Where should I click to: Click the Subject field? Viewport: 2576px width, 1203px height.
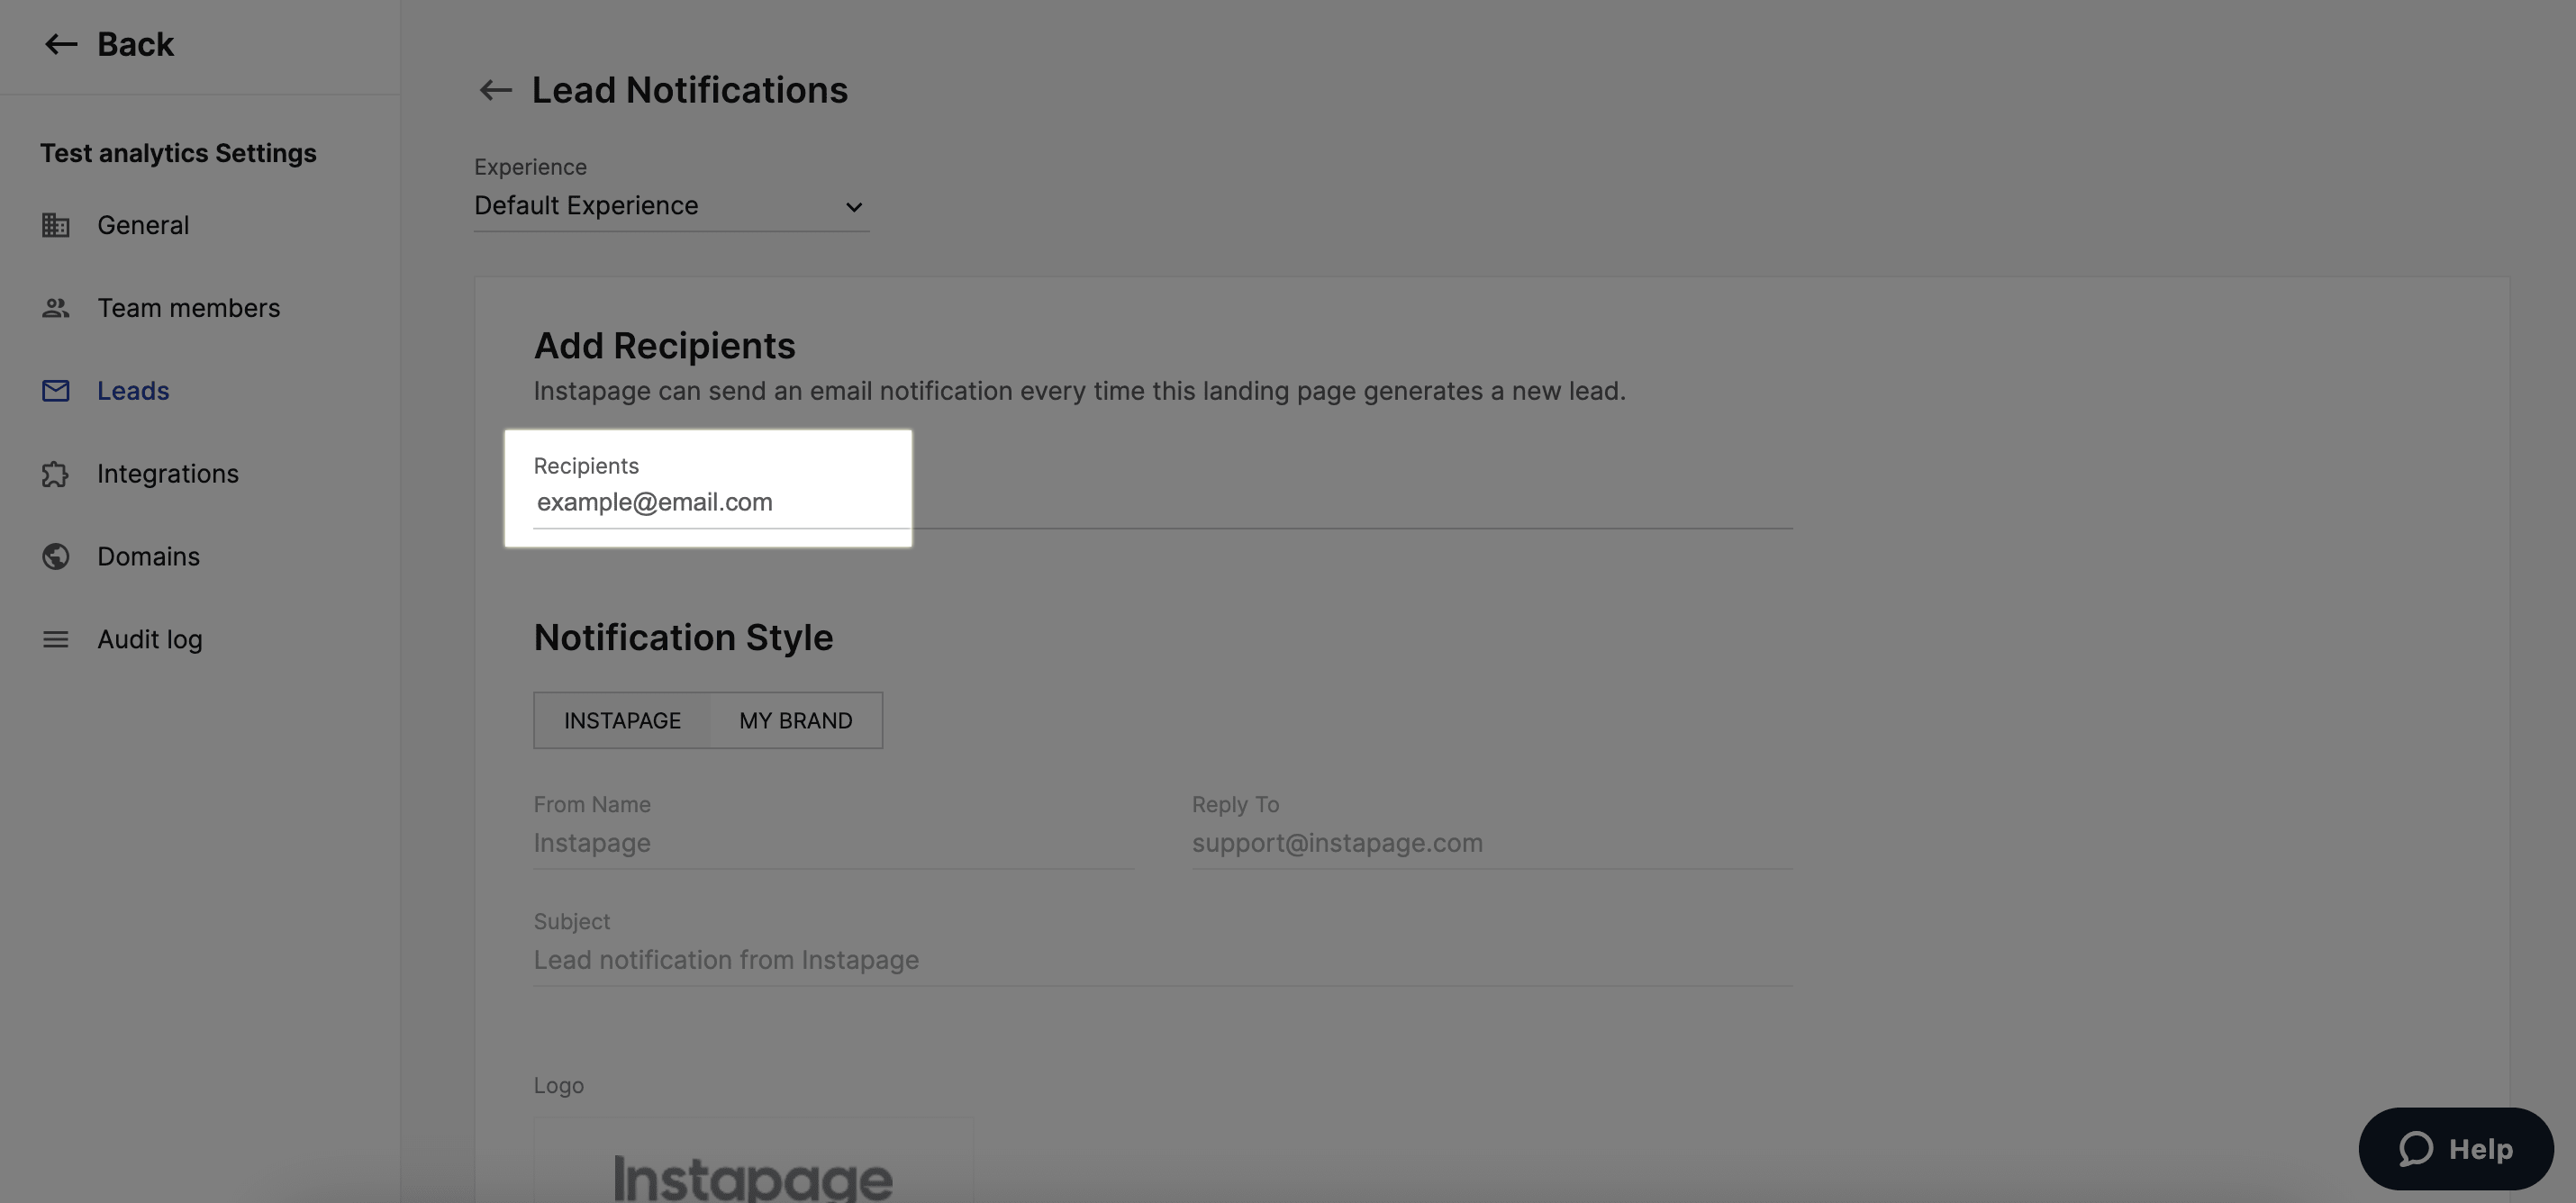point(1162,961)
